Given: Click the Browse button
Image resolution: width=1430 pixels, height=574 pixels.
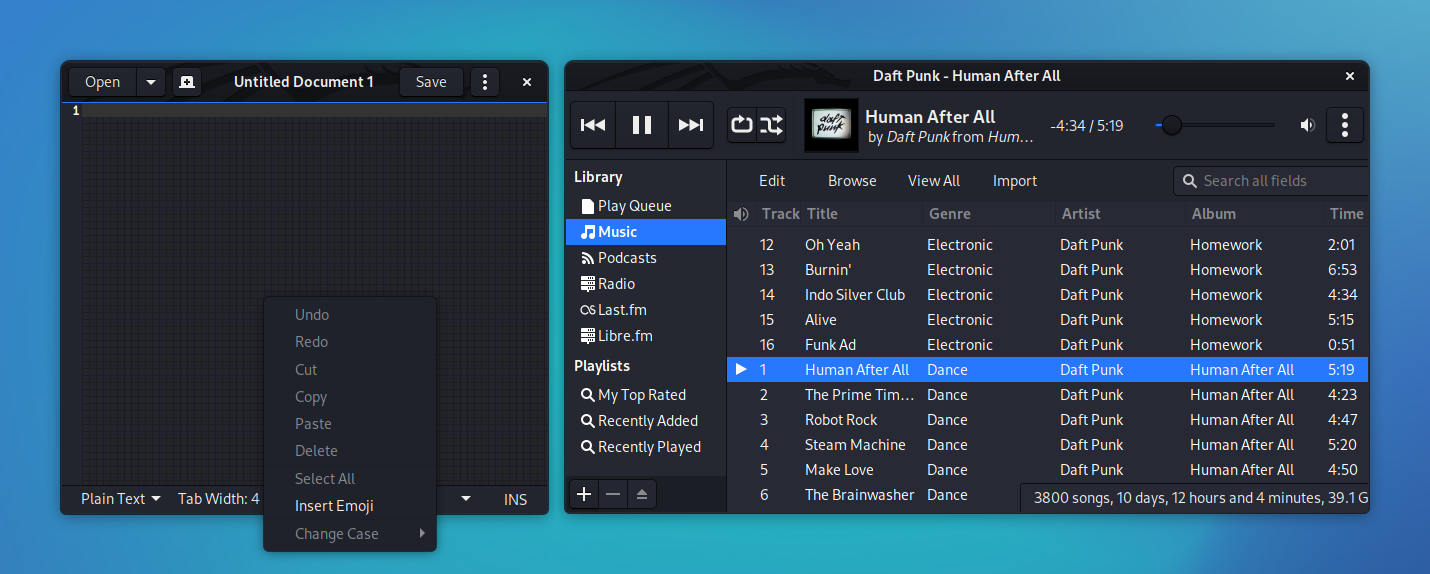Looking at the screenshot, I should tap(852, 181).
